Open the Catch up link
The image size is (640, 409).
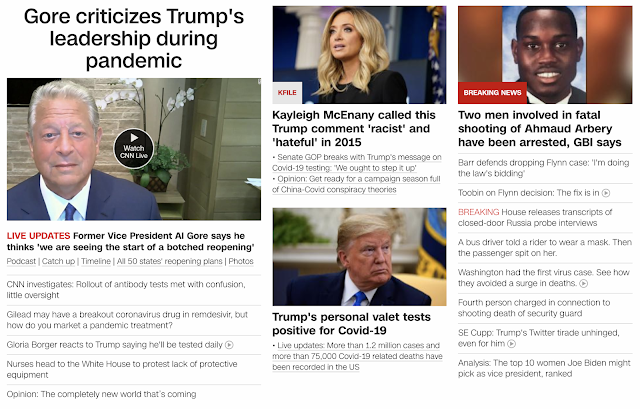58,261
